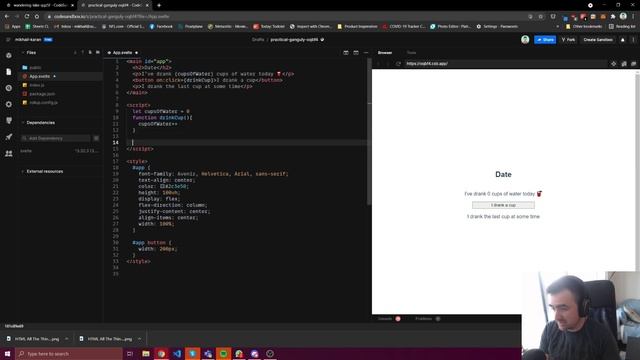The image size is (640, 360).
Task: Switch editor to preview layout icon
Action: pyautogui.click(x=356, y=53)
